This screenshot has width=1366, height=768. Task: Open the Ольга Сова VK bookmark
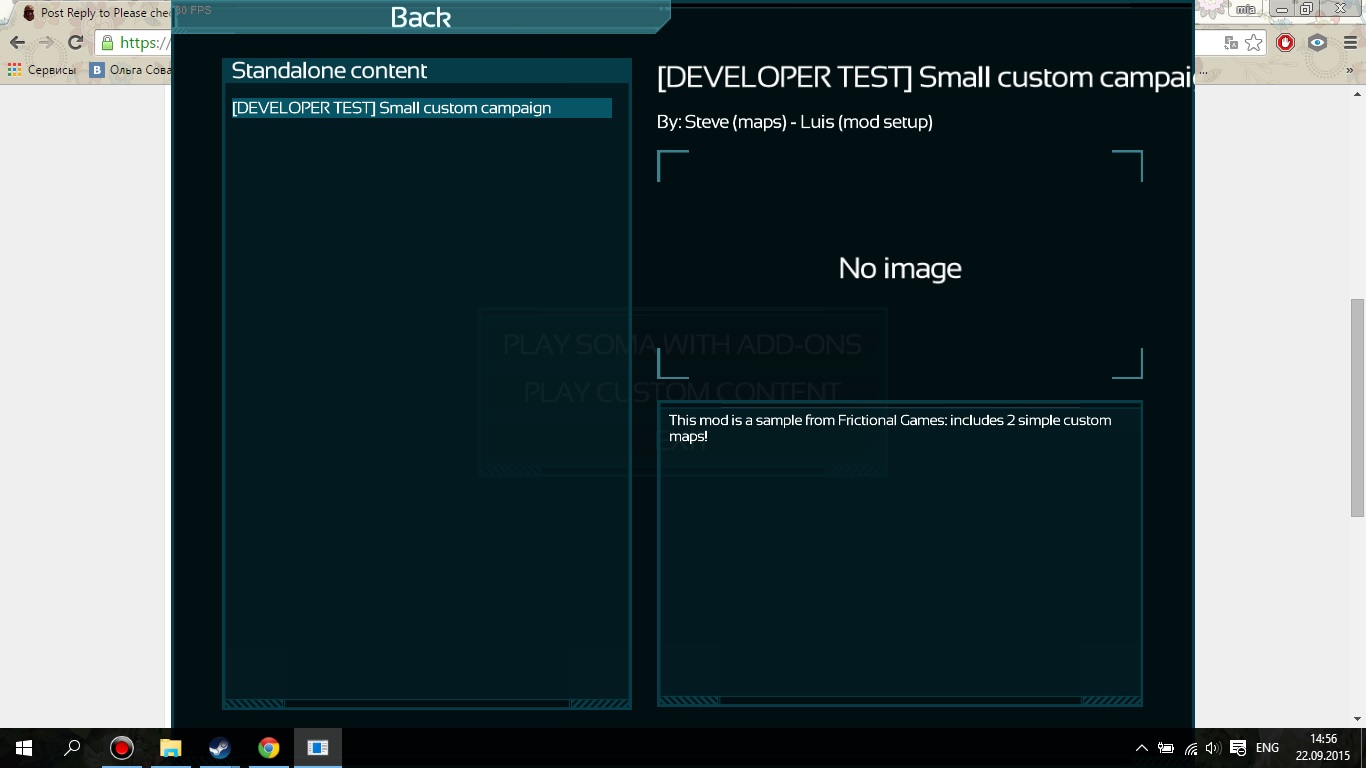coord(130,70)
